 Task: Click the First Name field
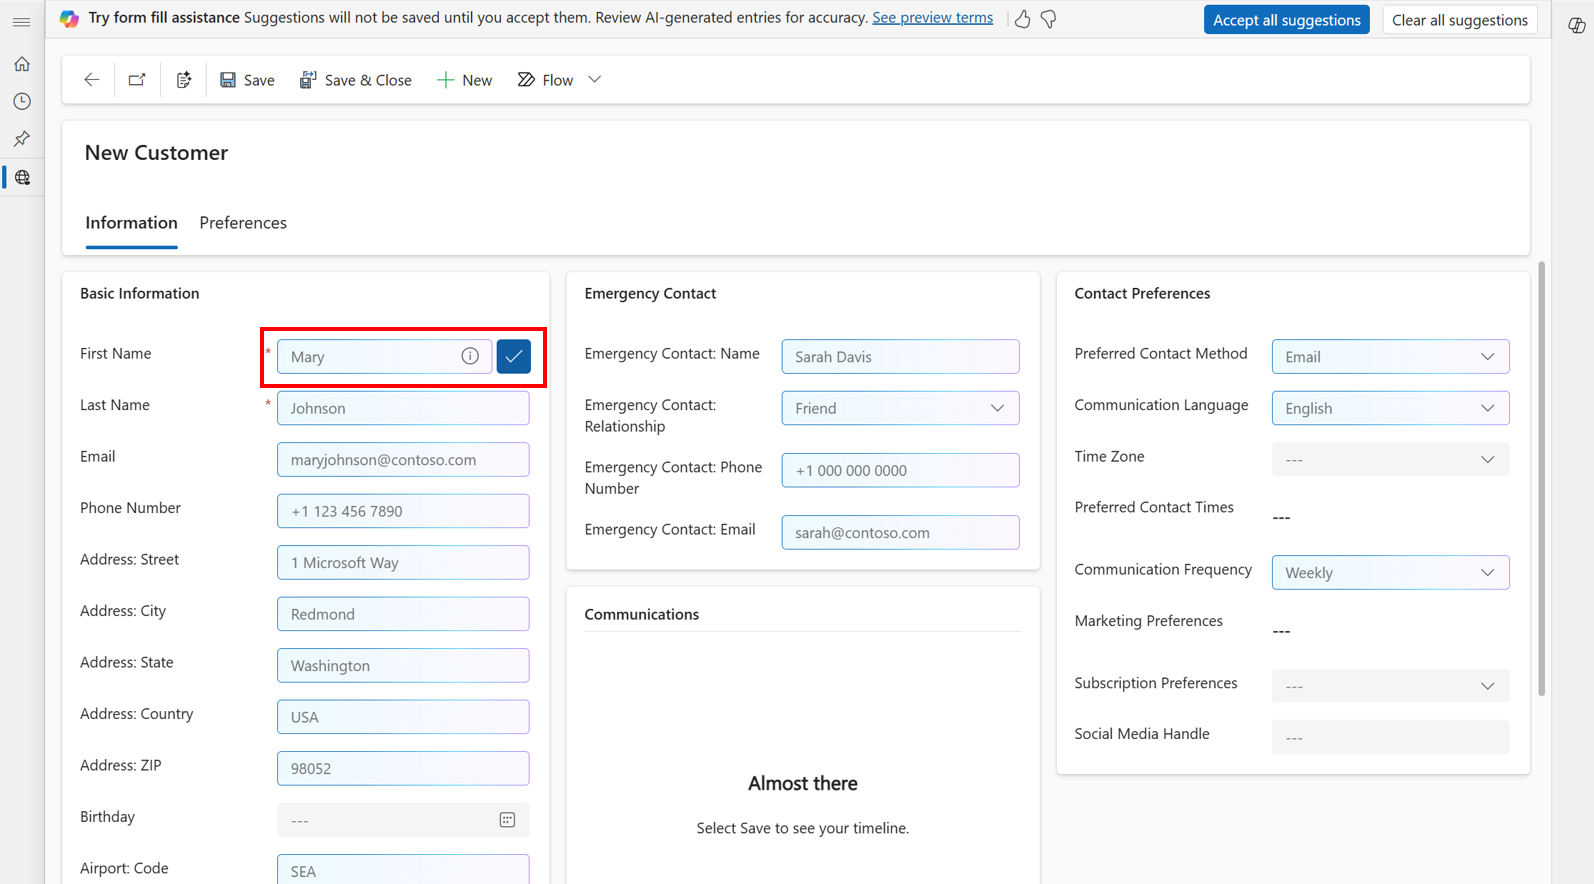[384, 356]
